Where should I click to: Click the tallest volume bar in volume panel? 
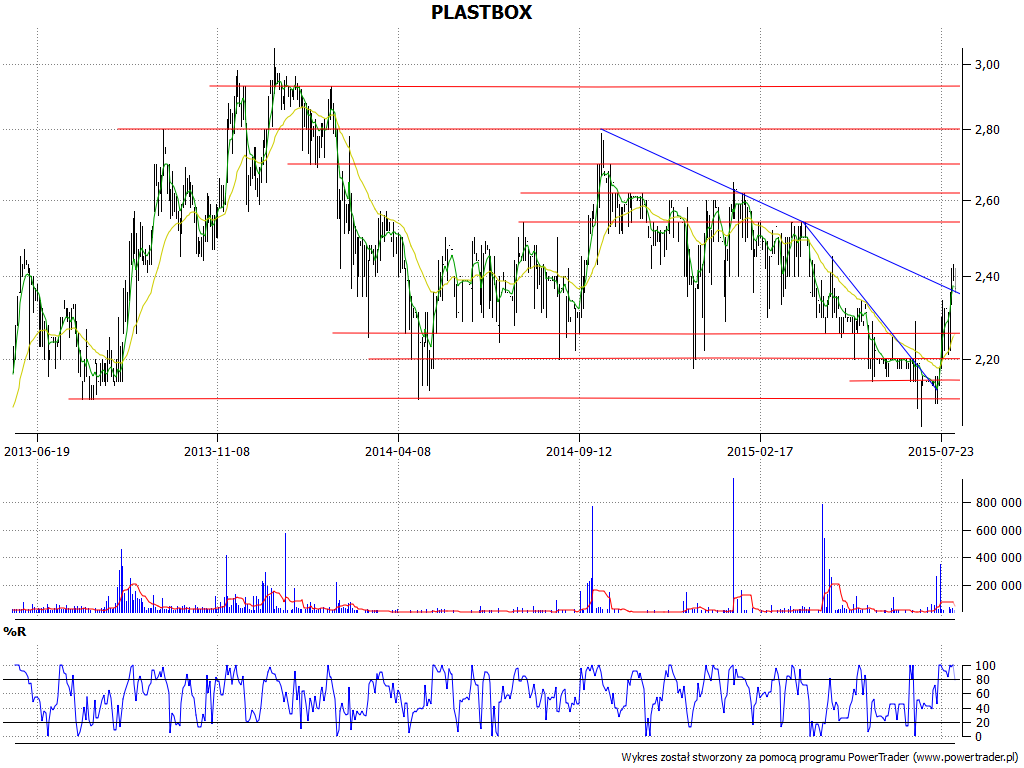pyautogui.click(x=733, y=545)
